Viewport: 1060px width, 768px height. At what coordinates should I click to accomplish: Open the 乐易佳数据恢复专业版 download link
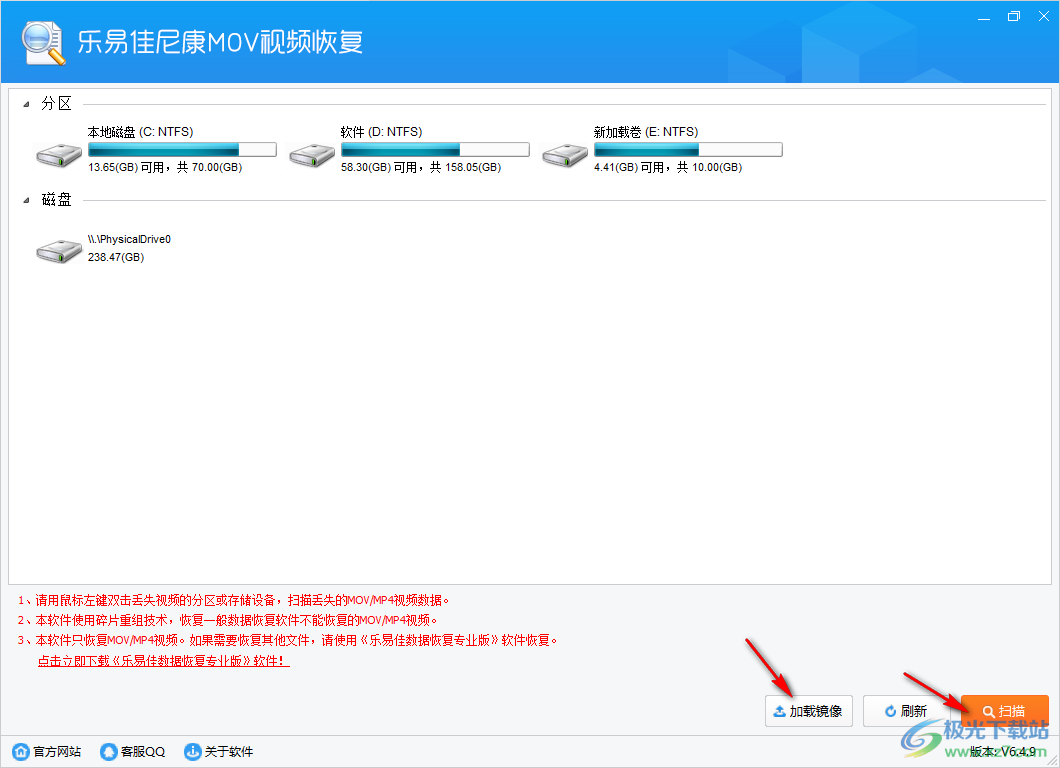(164, 661)
